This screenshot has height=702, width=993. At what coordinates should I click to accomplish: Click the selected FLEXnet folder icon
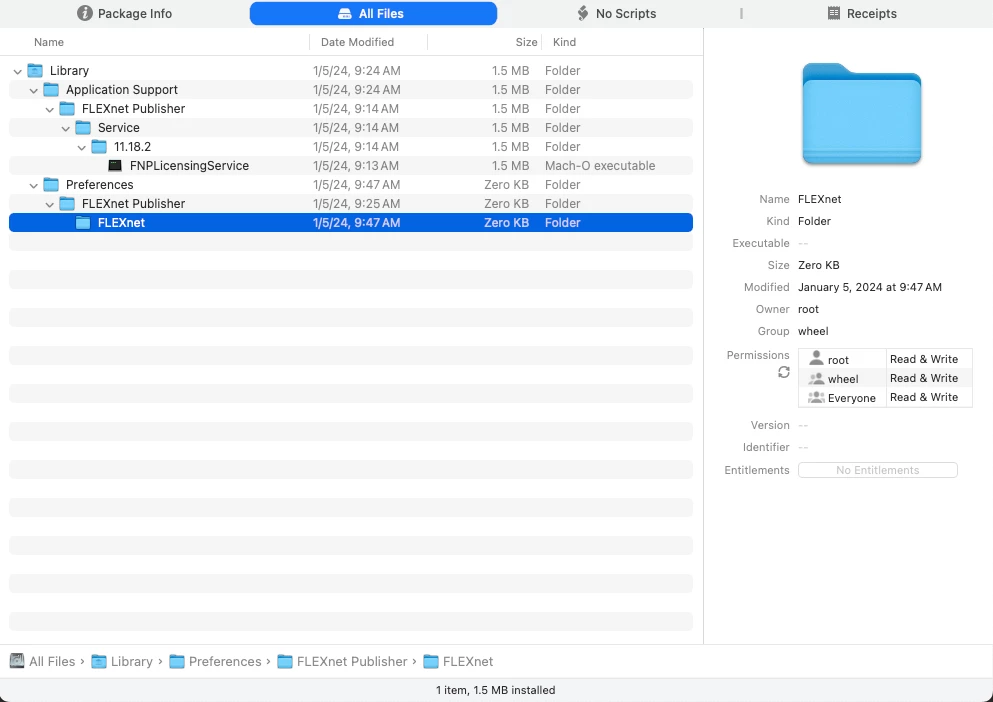[x=83, y=222]
